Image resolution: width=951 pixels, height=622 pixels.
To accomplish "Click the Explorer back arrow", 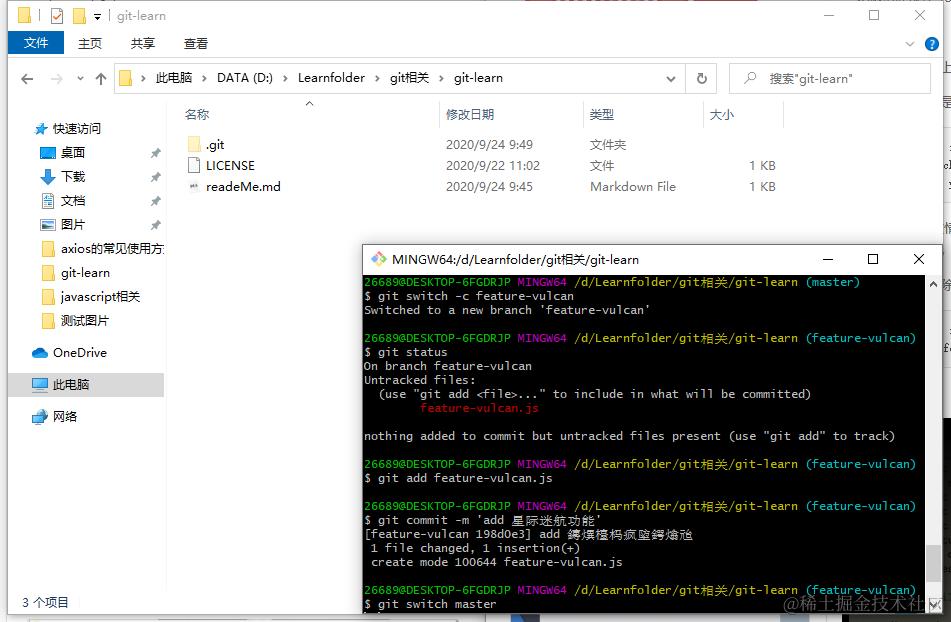I will (27, 79).
